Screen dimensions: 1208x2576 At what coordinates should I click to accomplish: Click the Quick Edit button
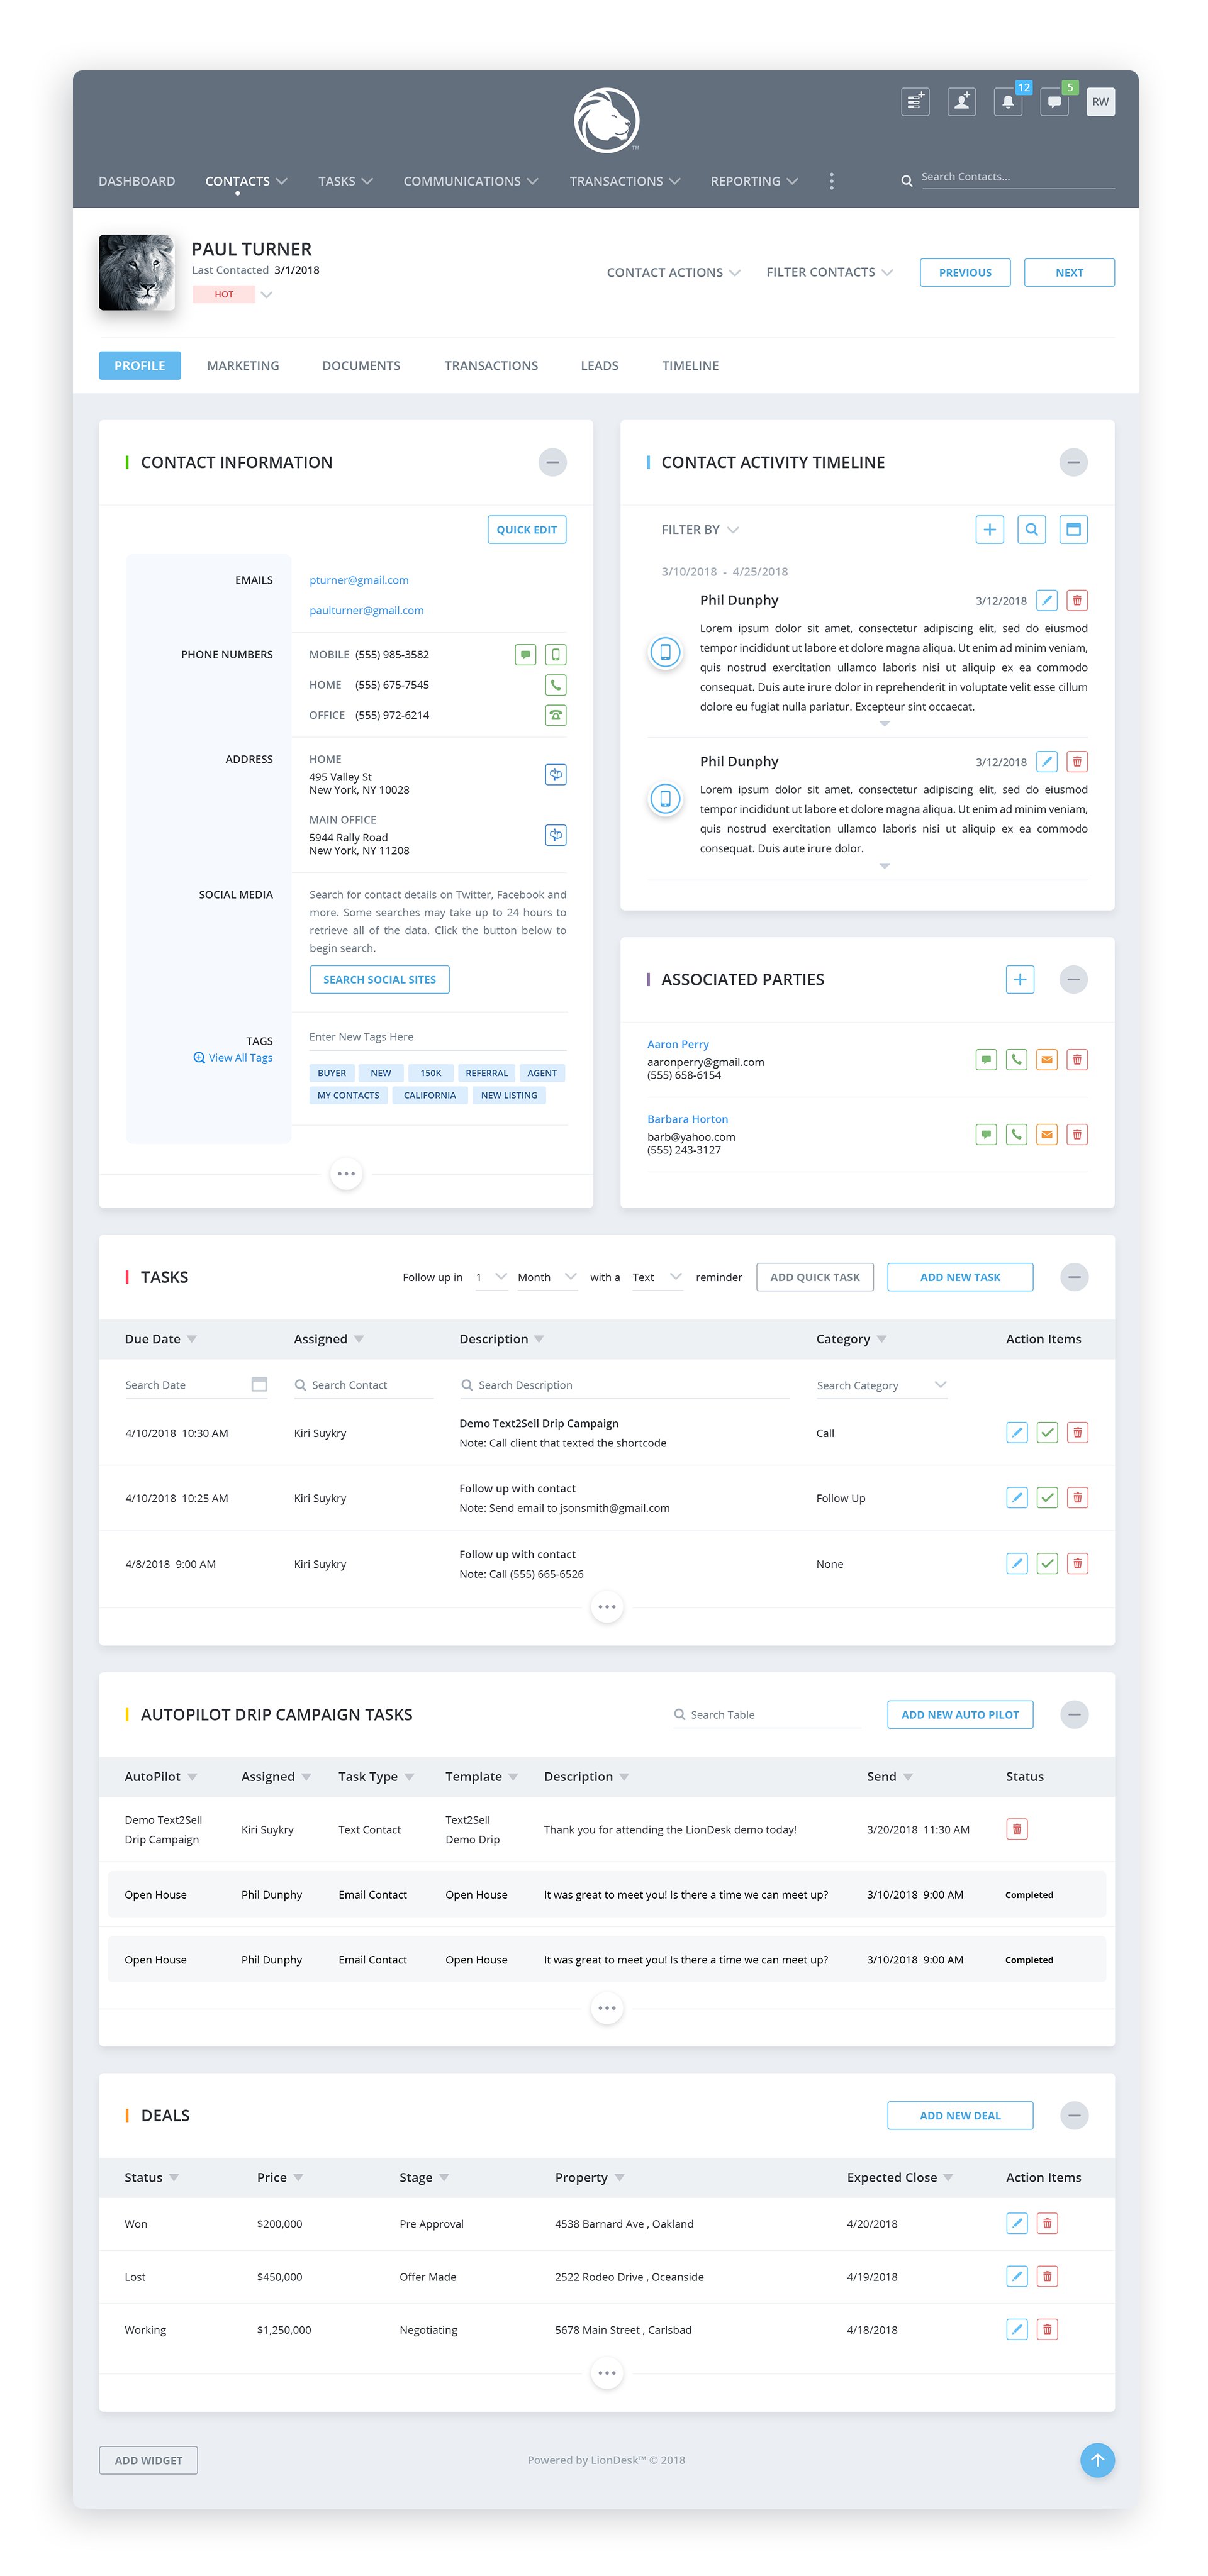(526, 530)
